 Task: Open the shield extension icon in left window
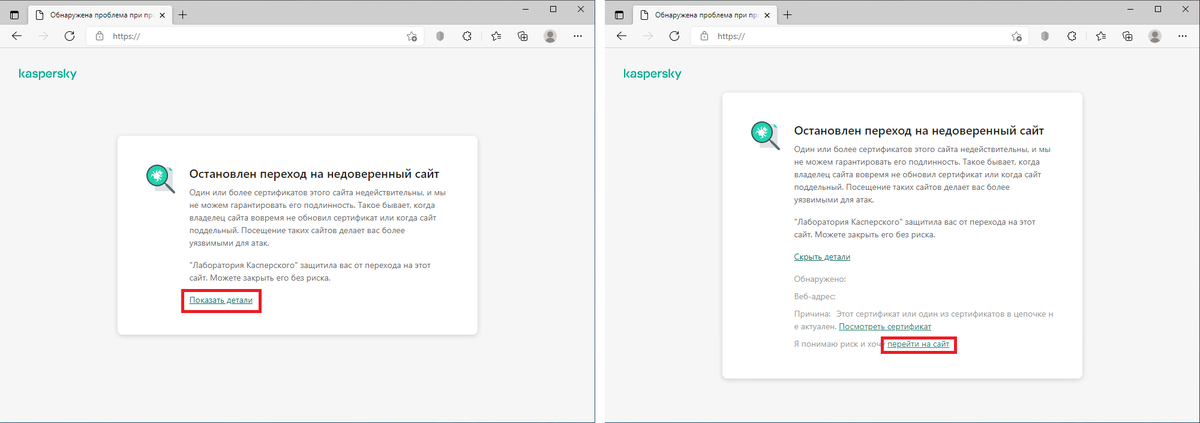(x=440, y=36)
